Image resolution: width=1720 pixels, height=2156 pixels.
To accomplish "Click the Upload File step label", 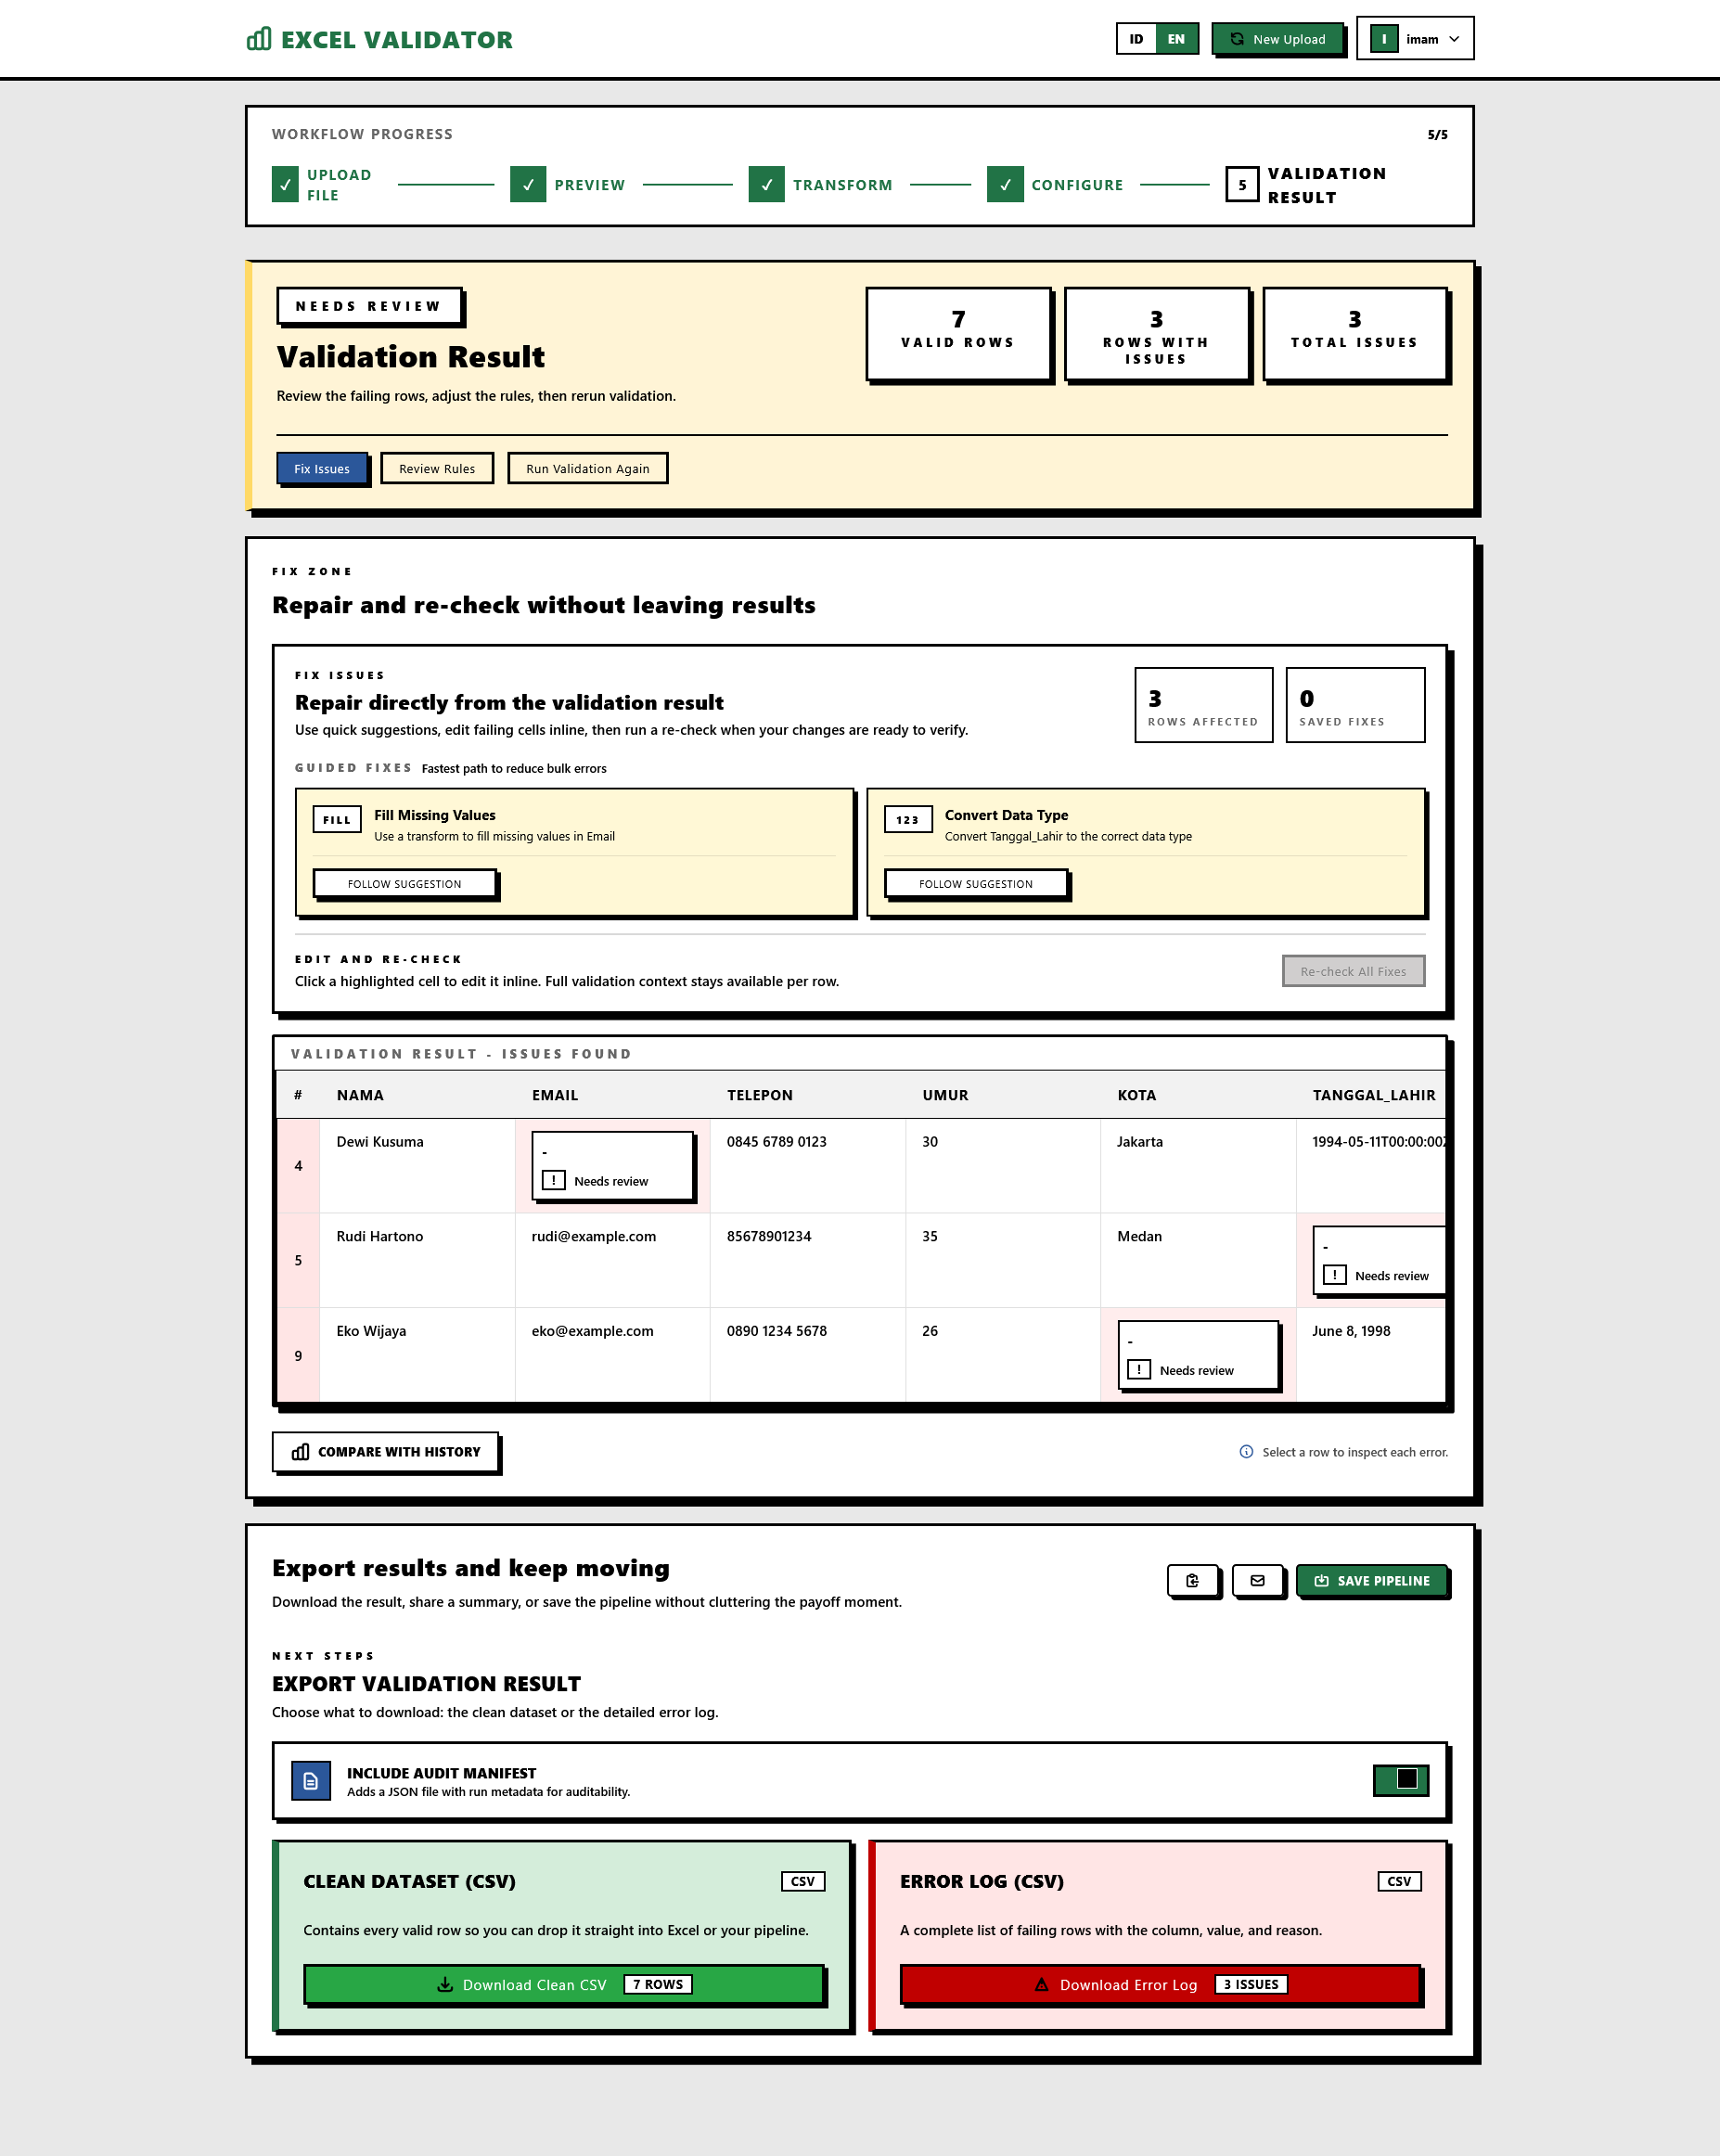I will pos(339,185).
